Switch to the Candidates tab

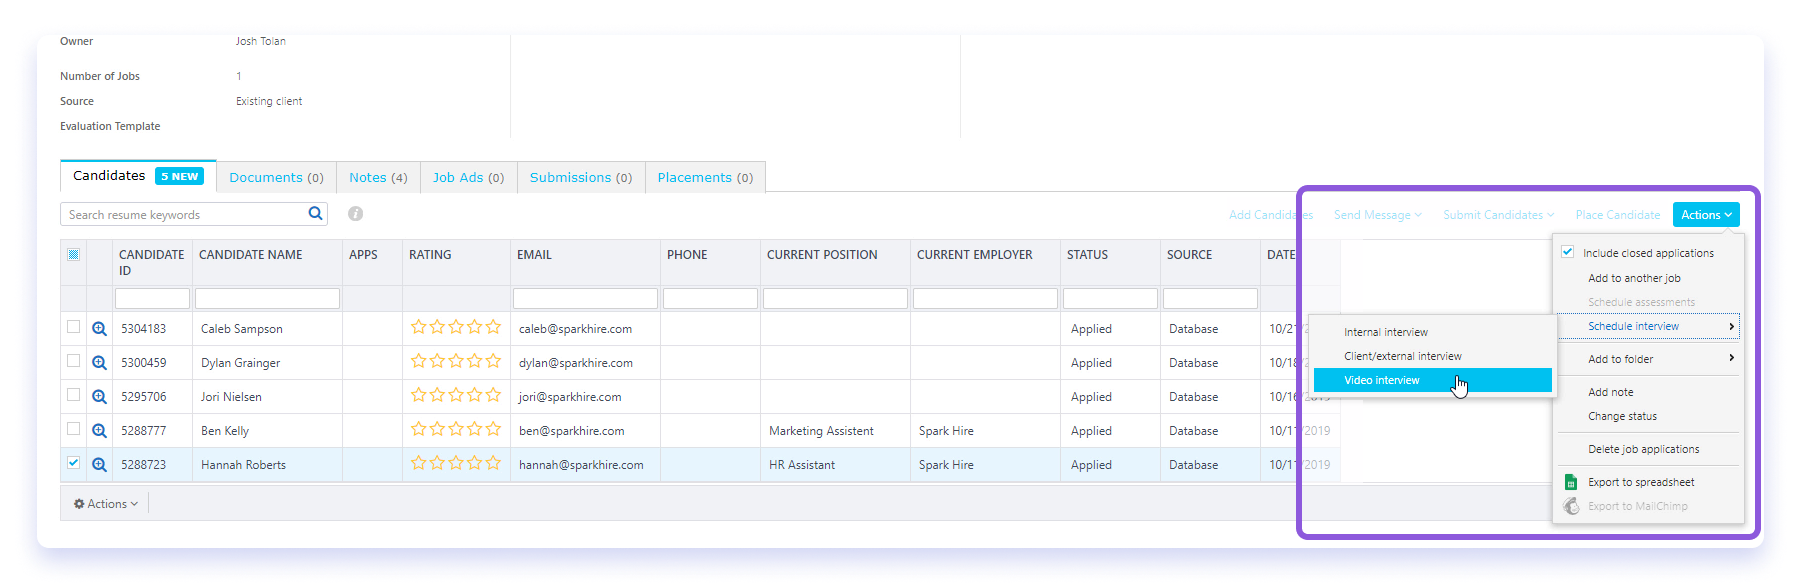(x=138, y=176)
